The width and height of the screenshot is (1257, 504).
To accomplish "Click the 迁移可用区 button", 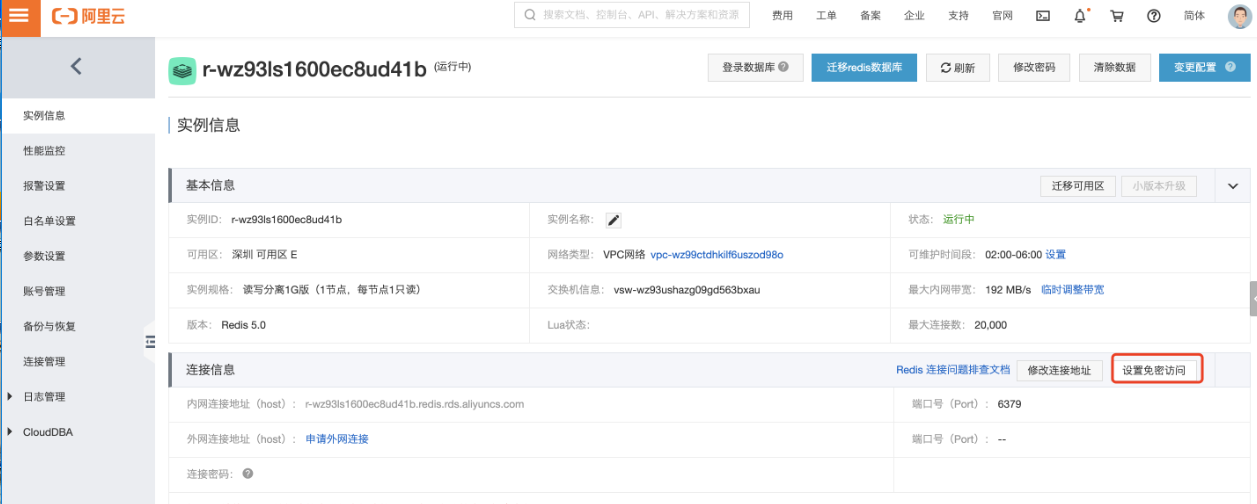I will point(1078,186).
